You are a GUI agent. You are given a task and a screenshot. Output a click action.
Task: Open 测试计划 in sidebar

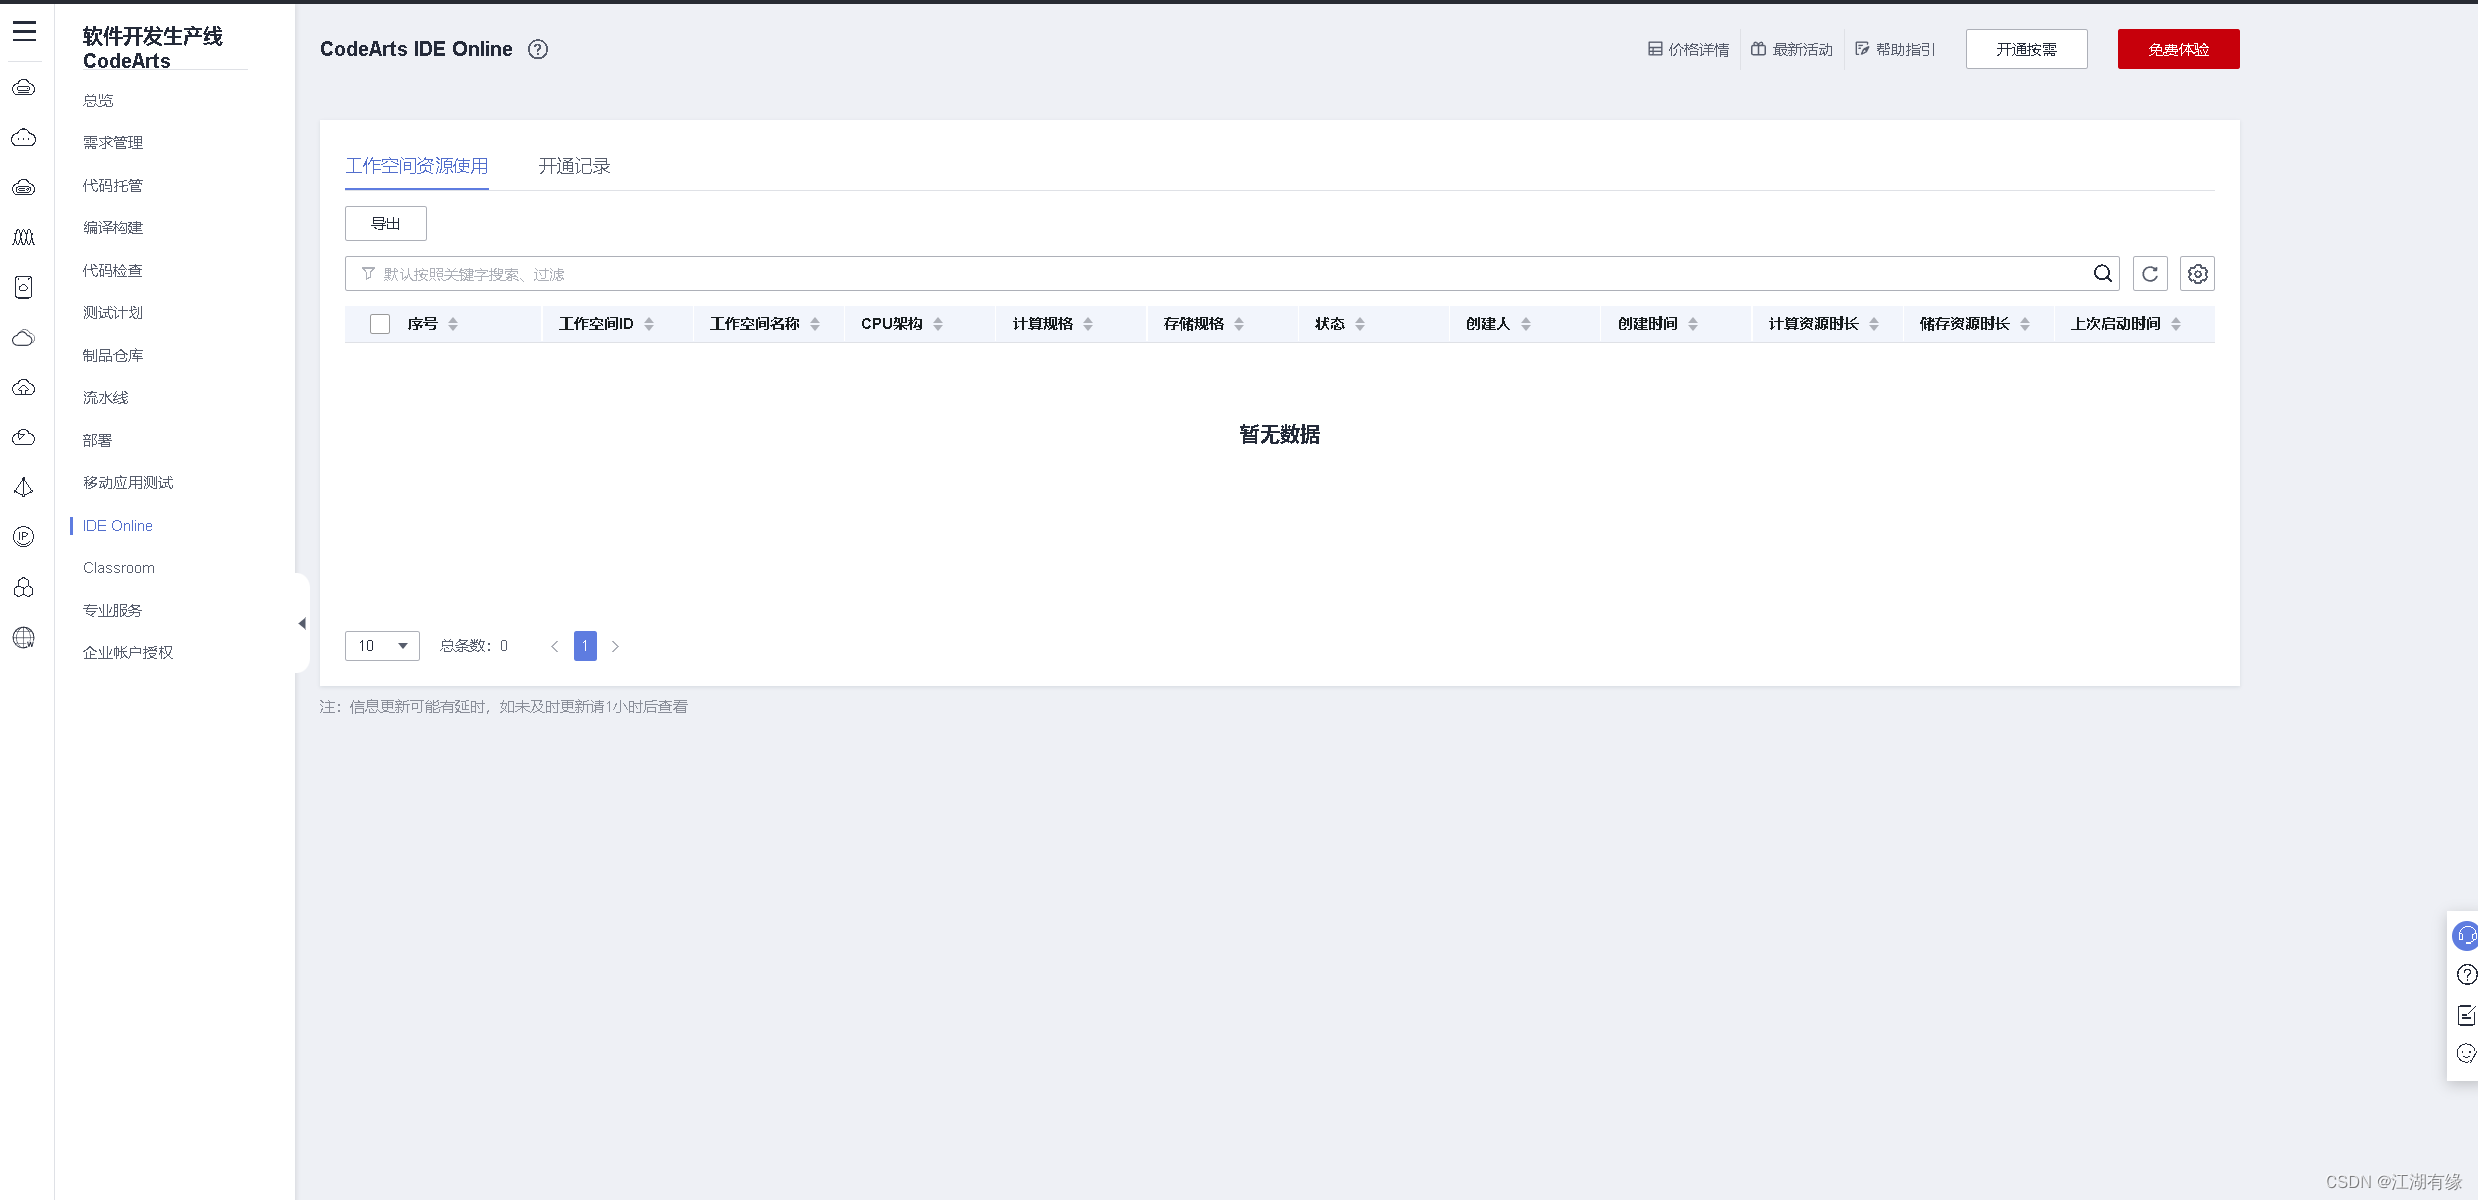coord(113,313)
